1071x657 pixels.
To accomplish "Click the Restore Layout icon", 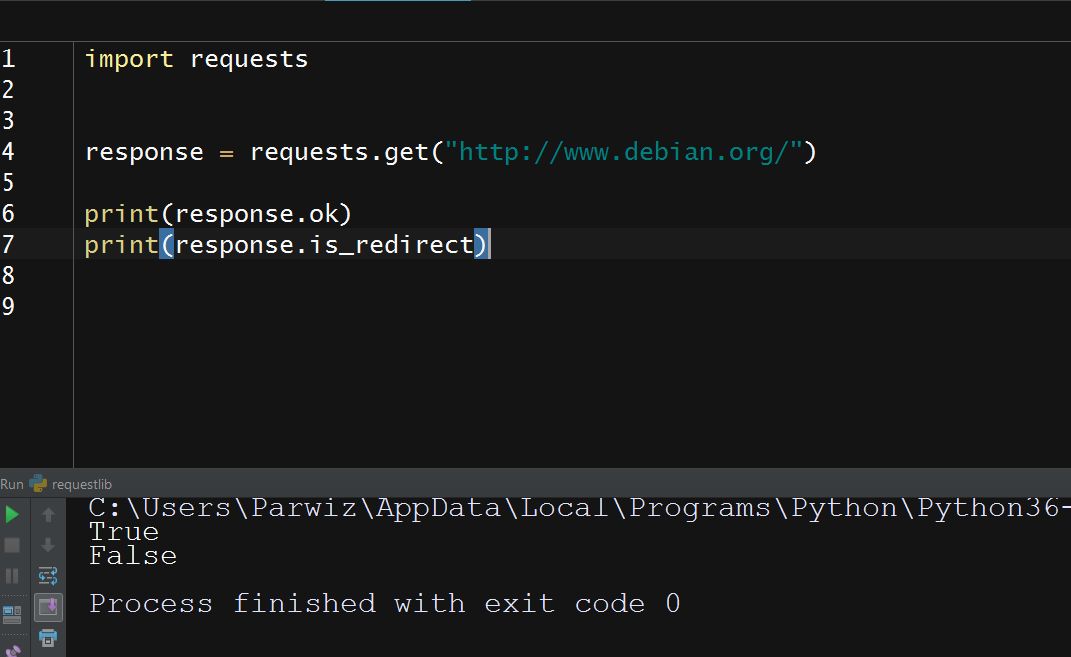I will pos(12,614).
